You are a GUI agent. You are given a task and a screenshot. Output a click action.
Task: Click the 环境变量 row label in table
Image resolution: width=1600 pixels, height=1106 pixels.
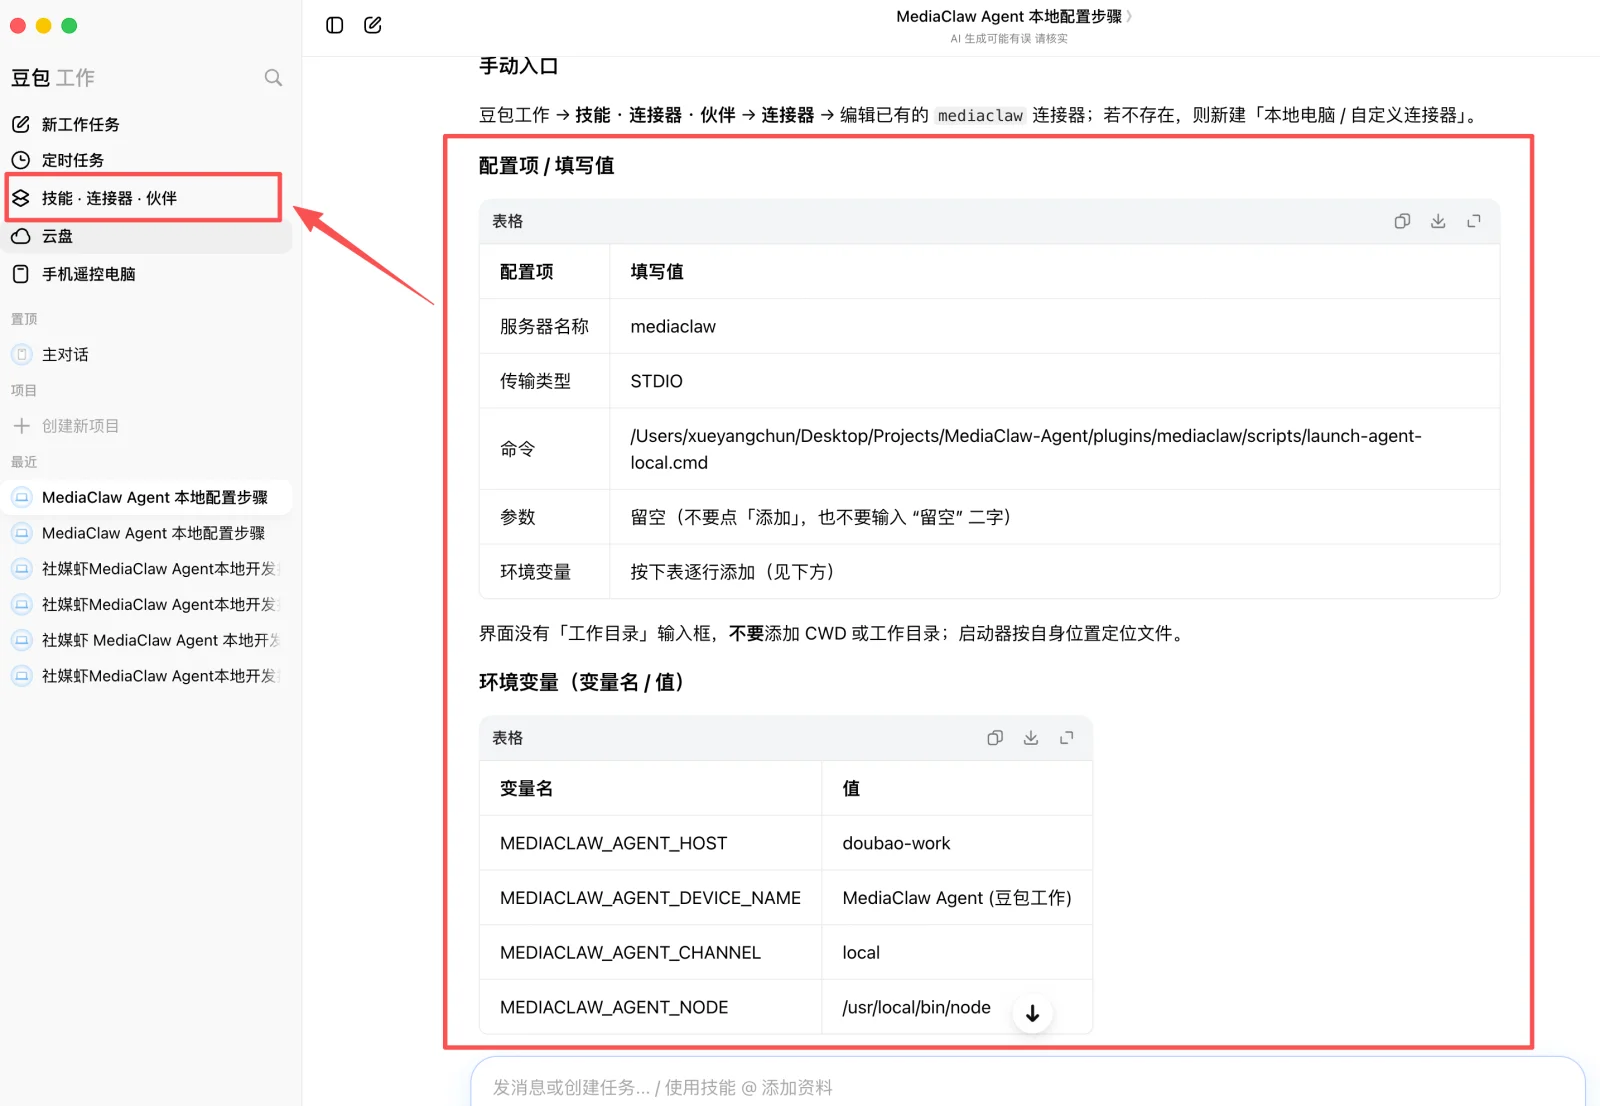coord(535,572)
